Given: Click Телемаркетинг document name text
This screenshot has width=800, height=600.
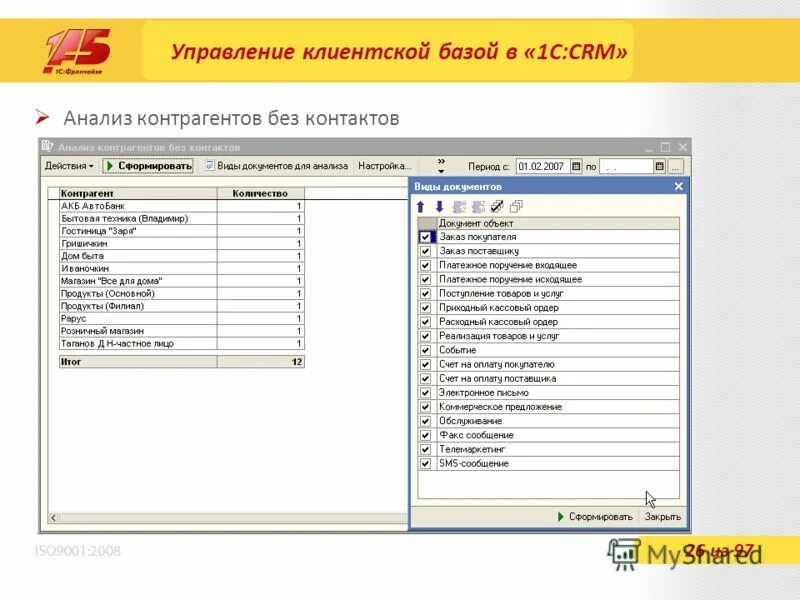Looking at the screenshot, I should pos(472,449).
